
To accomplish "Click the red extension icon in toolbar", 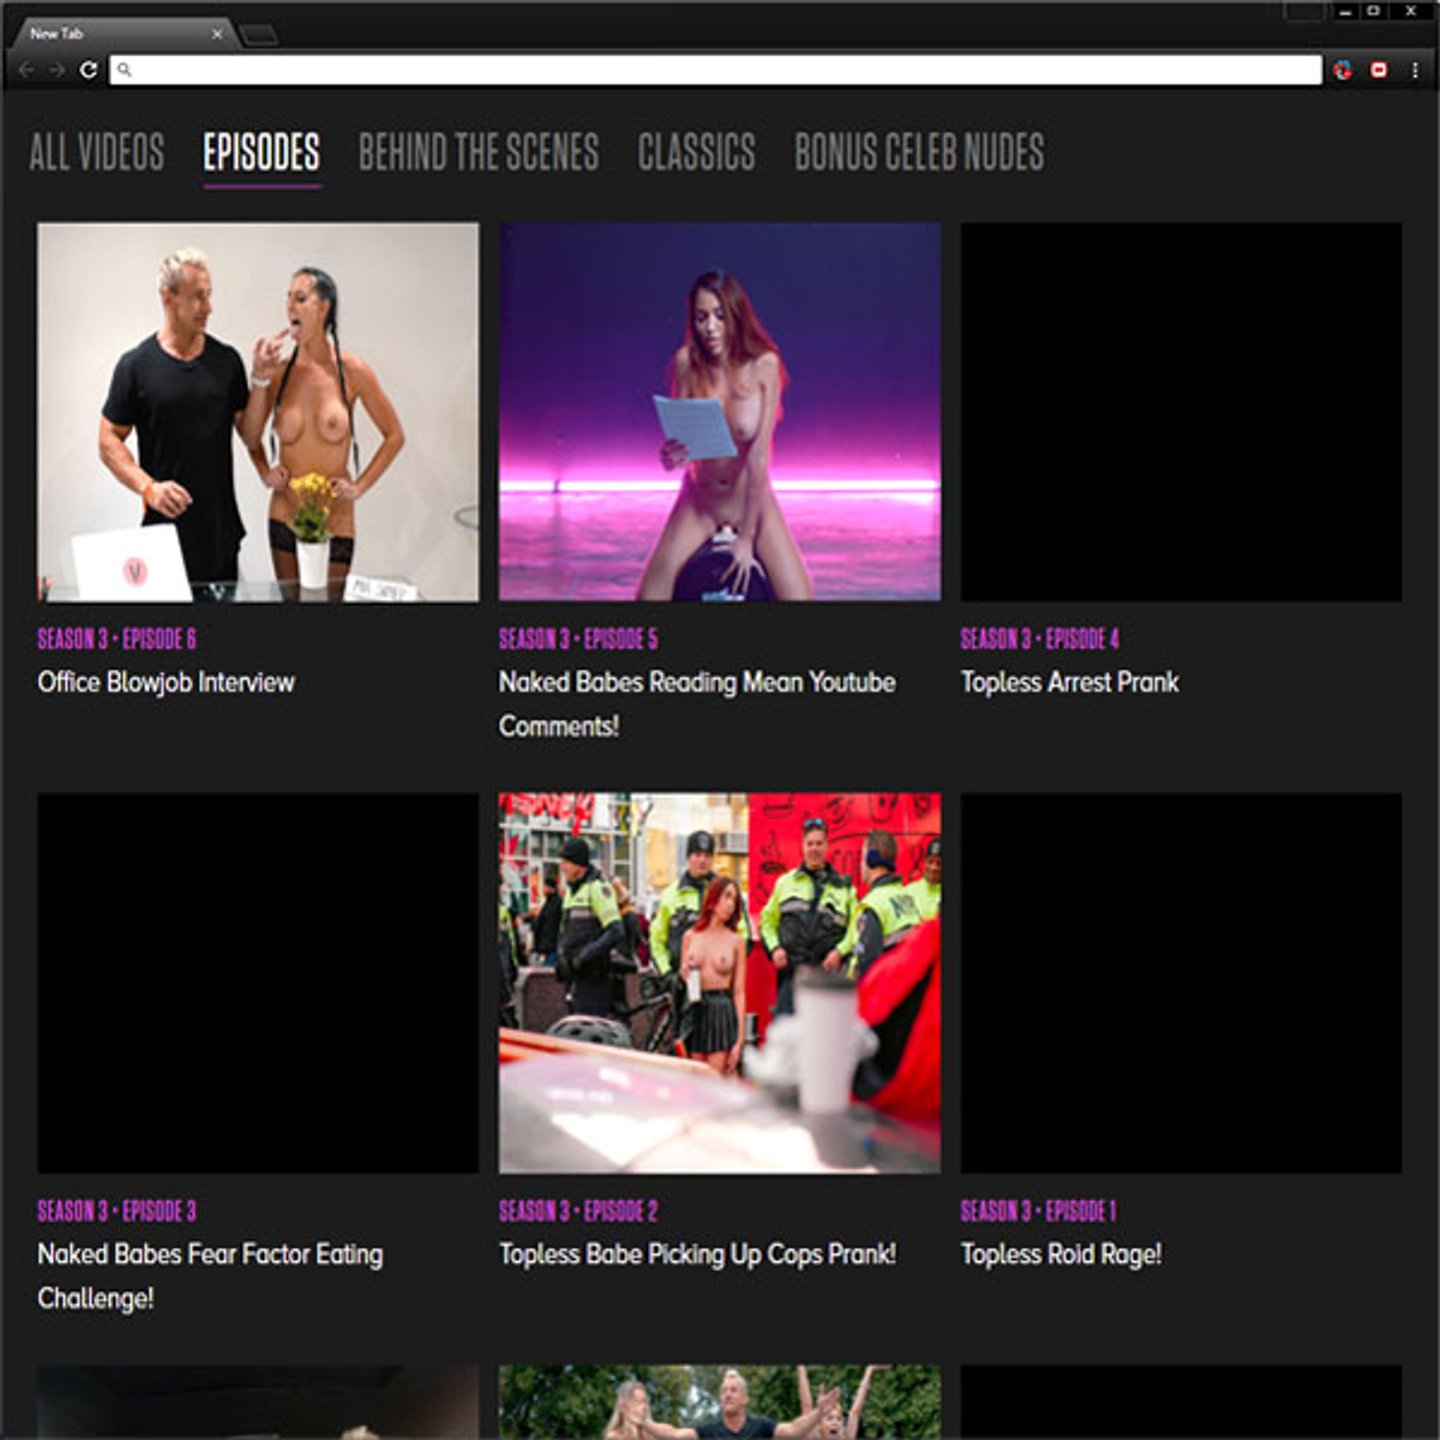I will point(1379,70).
